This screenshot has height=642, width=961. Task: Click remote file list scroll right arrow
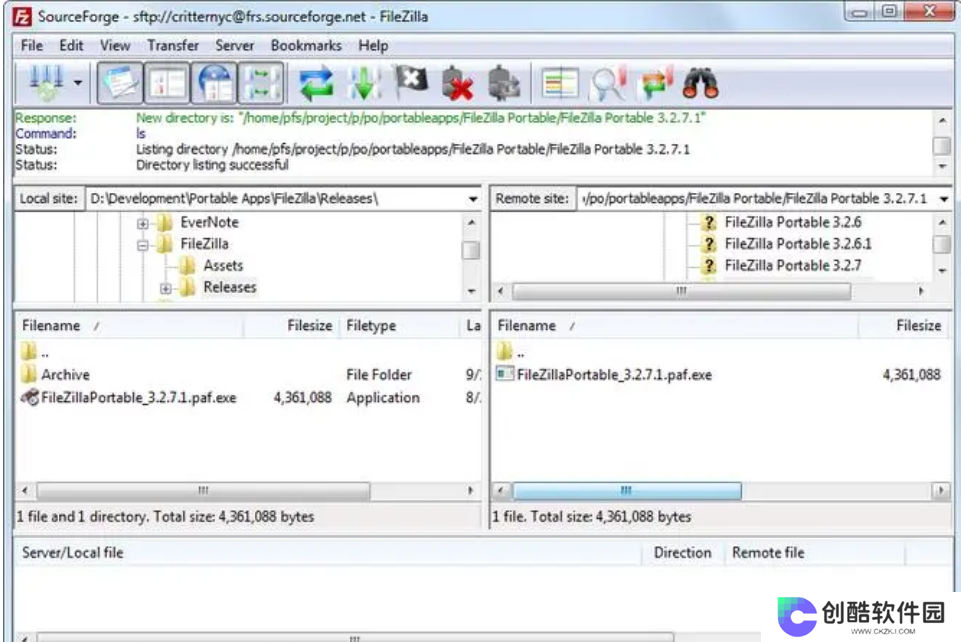[x=941, y=490]
